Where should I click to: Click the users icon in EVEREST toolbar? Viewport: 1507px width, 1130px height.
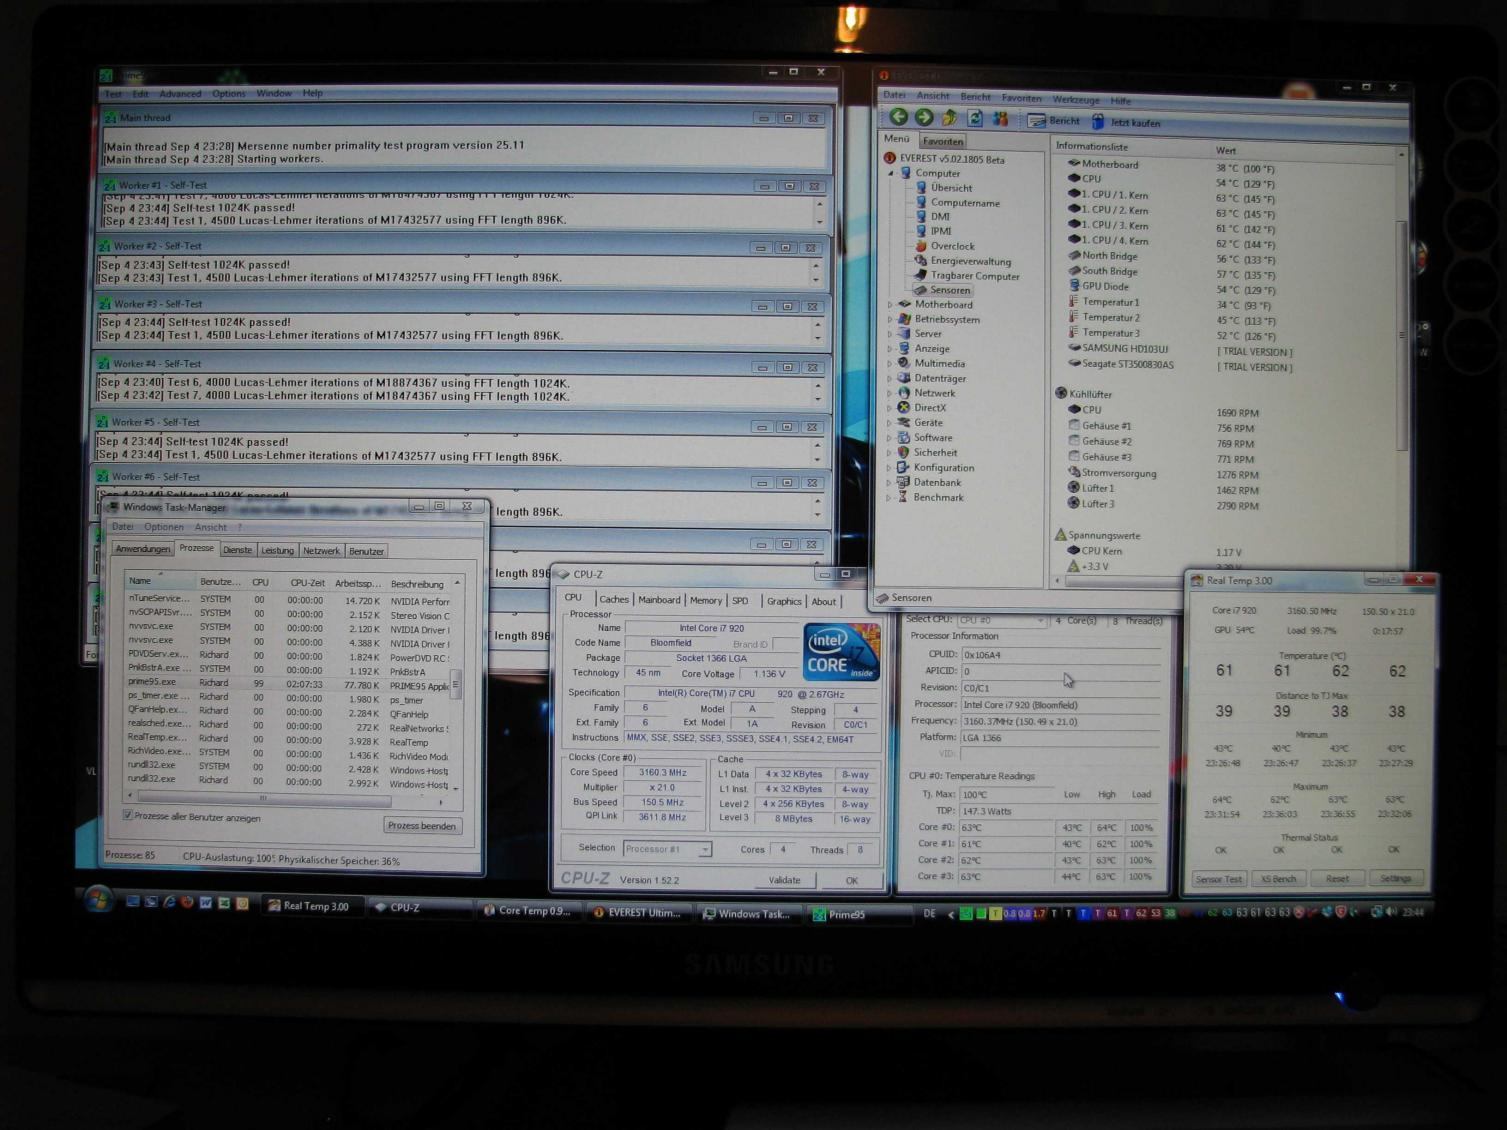click(x=1000, y=119)
